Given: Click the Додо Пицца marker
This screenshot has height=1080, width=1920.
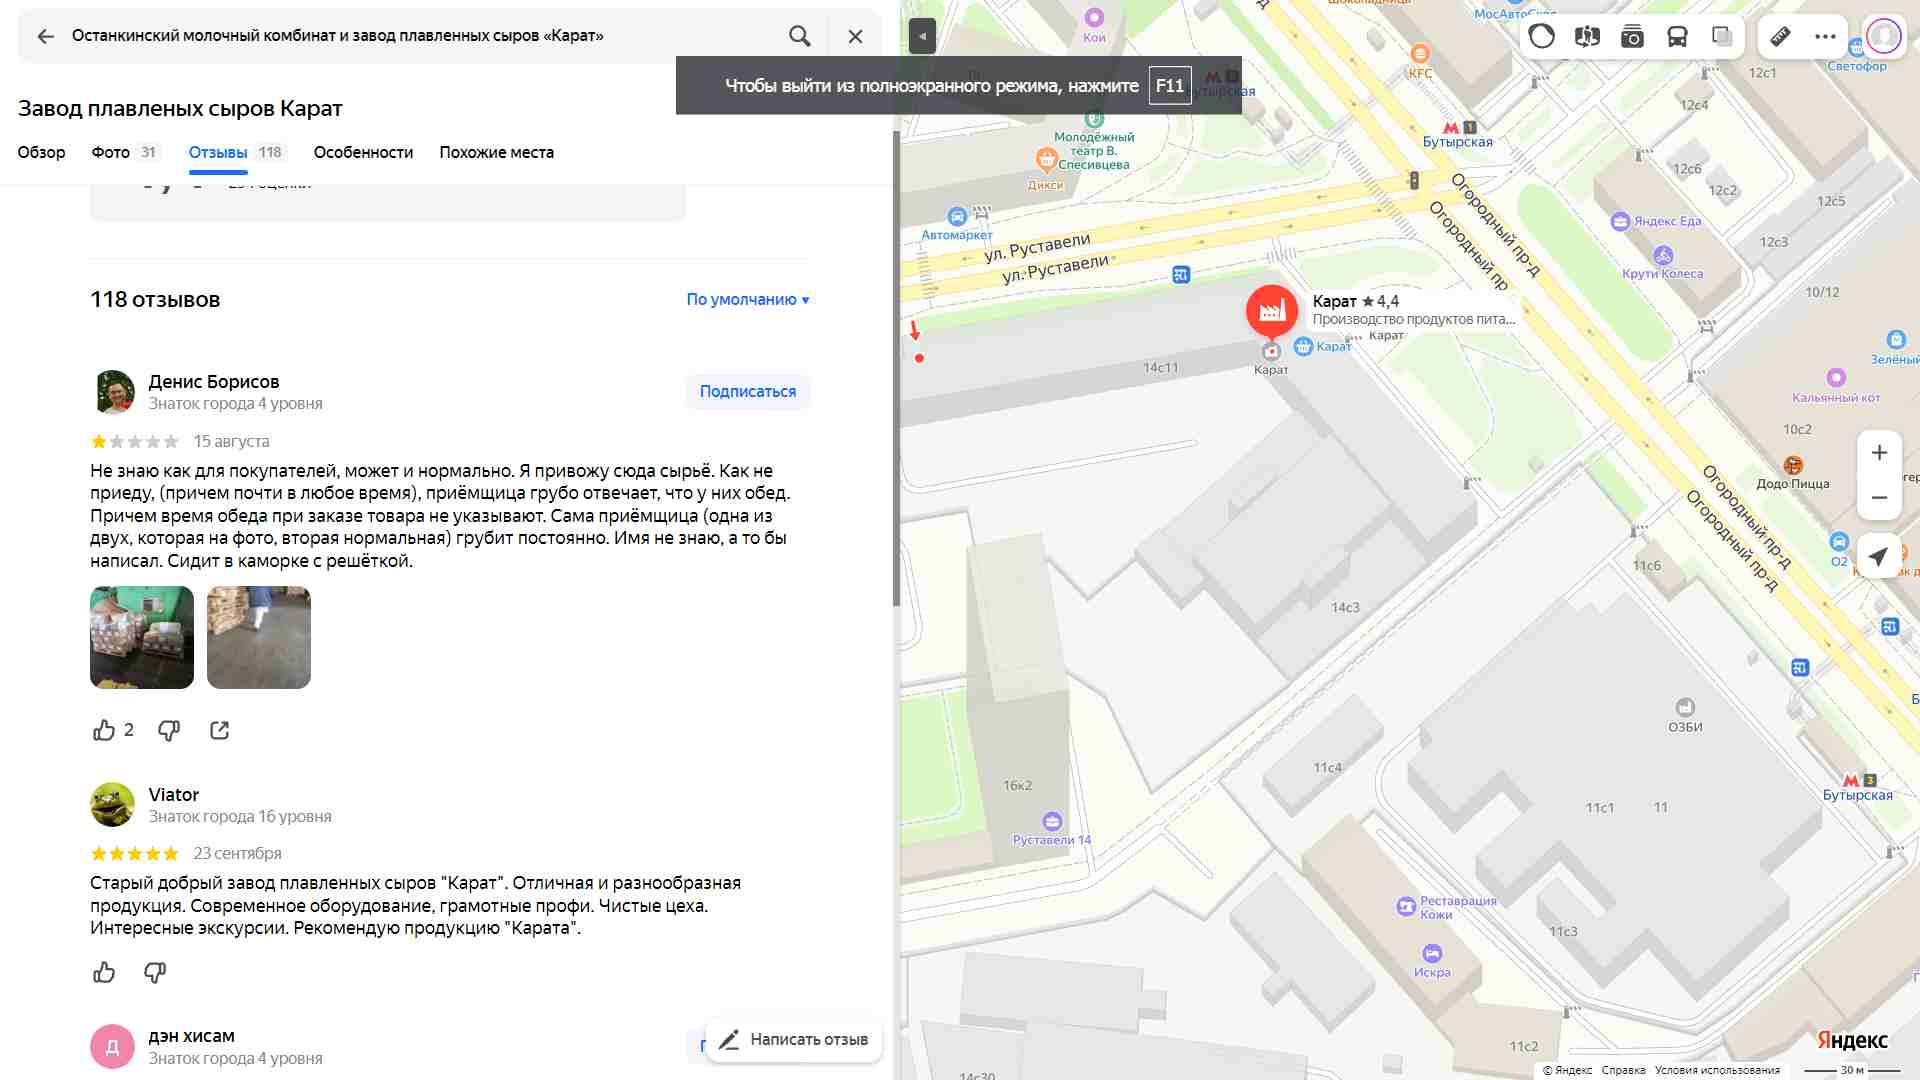Looking at the screenshot, I should [1793, 465].
